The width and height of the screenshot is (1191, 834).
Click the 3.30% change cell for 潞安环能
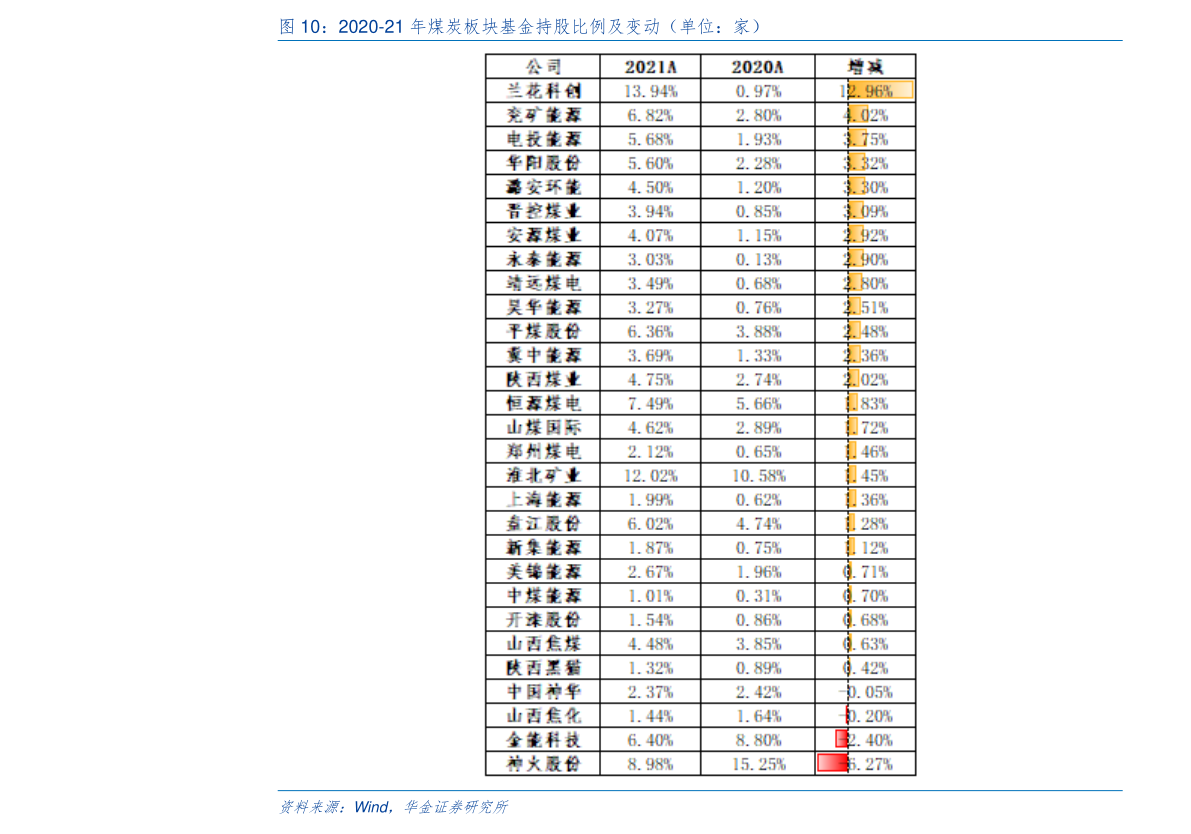click(866, 188)
